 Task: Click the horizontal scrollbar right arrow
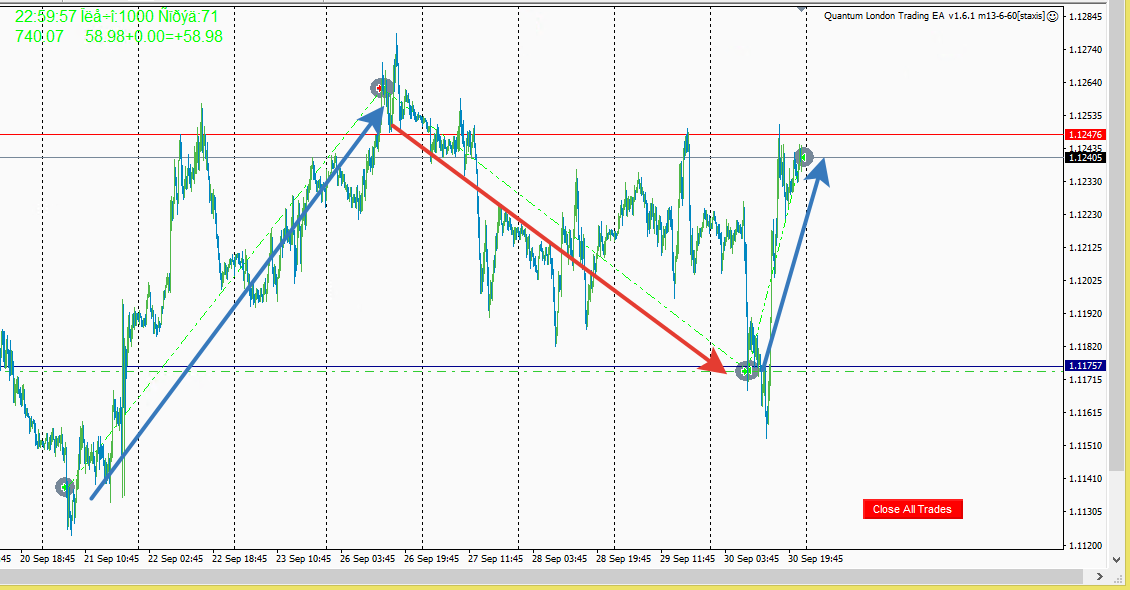point(1100,576)
